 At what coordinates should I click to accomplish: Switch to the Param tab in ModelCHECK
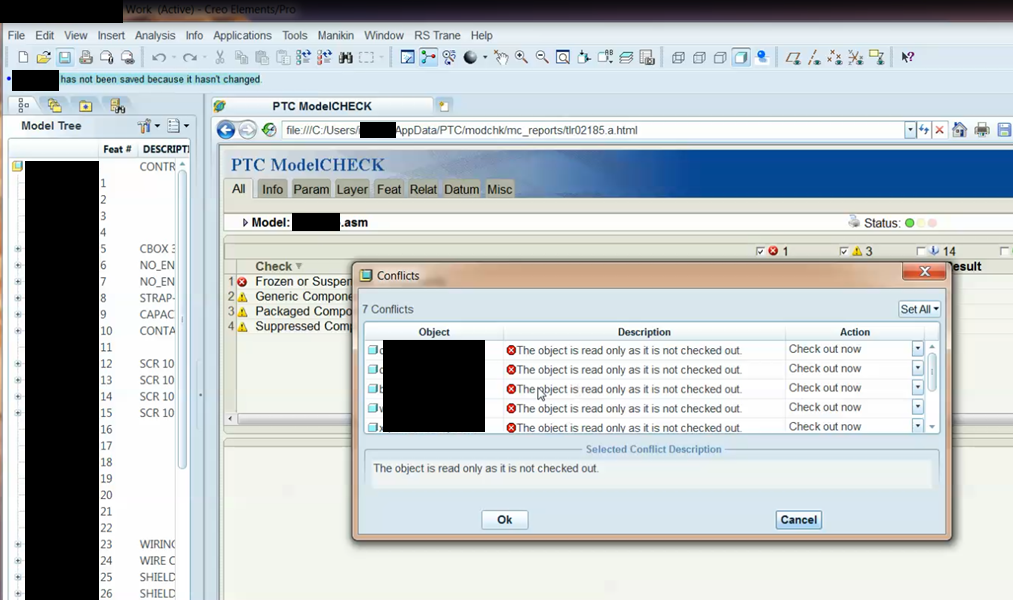coord(311,189)
